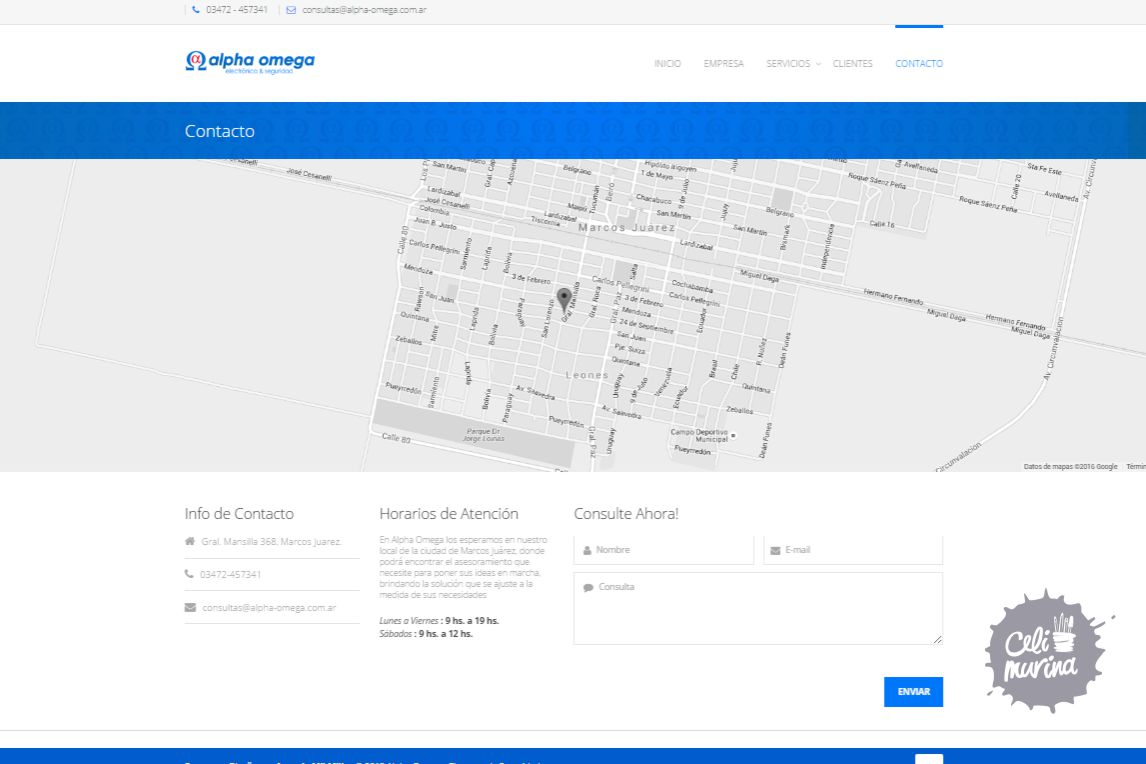This screenshot has height=764, width=1146.
Task: Click the Consulta textarea resize handle
Action: [x=937, y=639]
